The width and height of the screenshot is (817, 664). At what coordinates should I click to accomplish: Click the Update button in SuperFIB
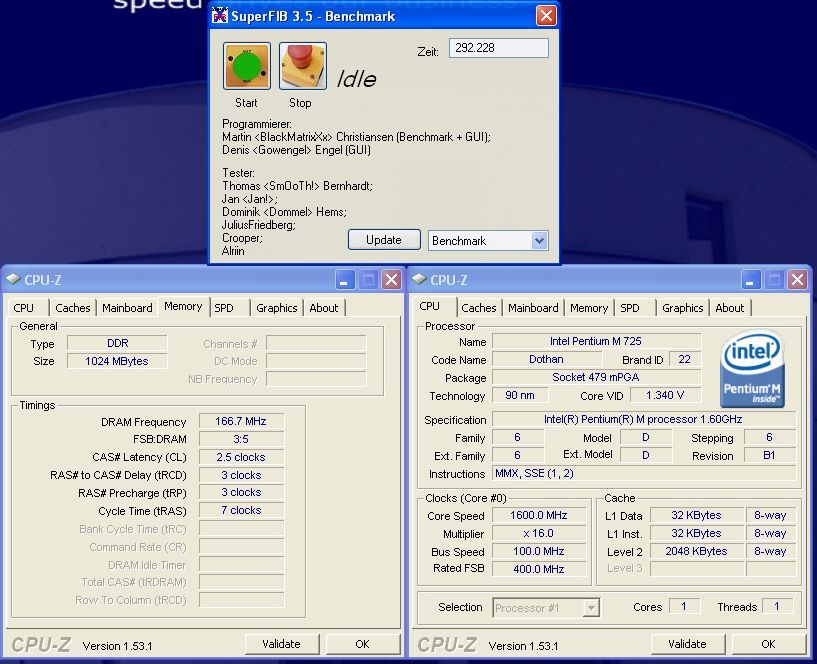pyautogui.click(x=384, y=240)
